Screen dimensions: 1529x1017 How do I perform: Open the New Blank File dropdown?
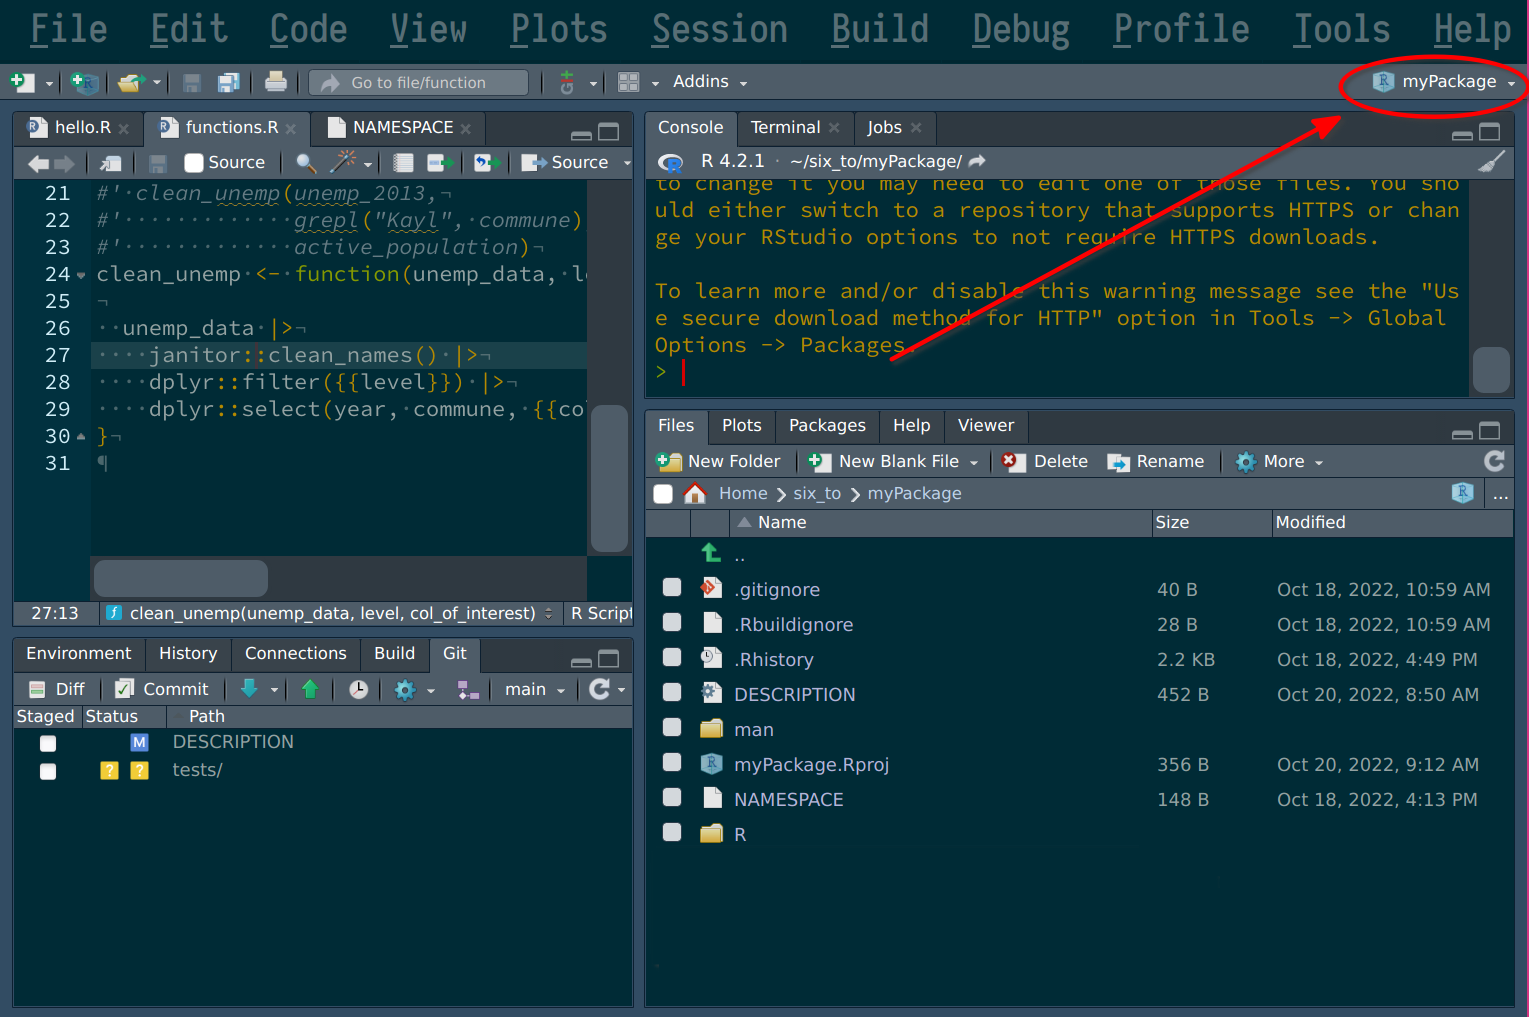[975, 462]
